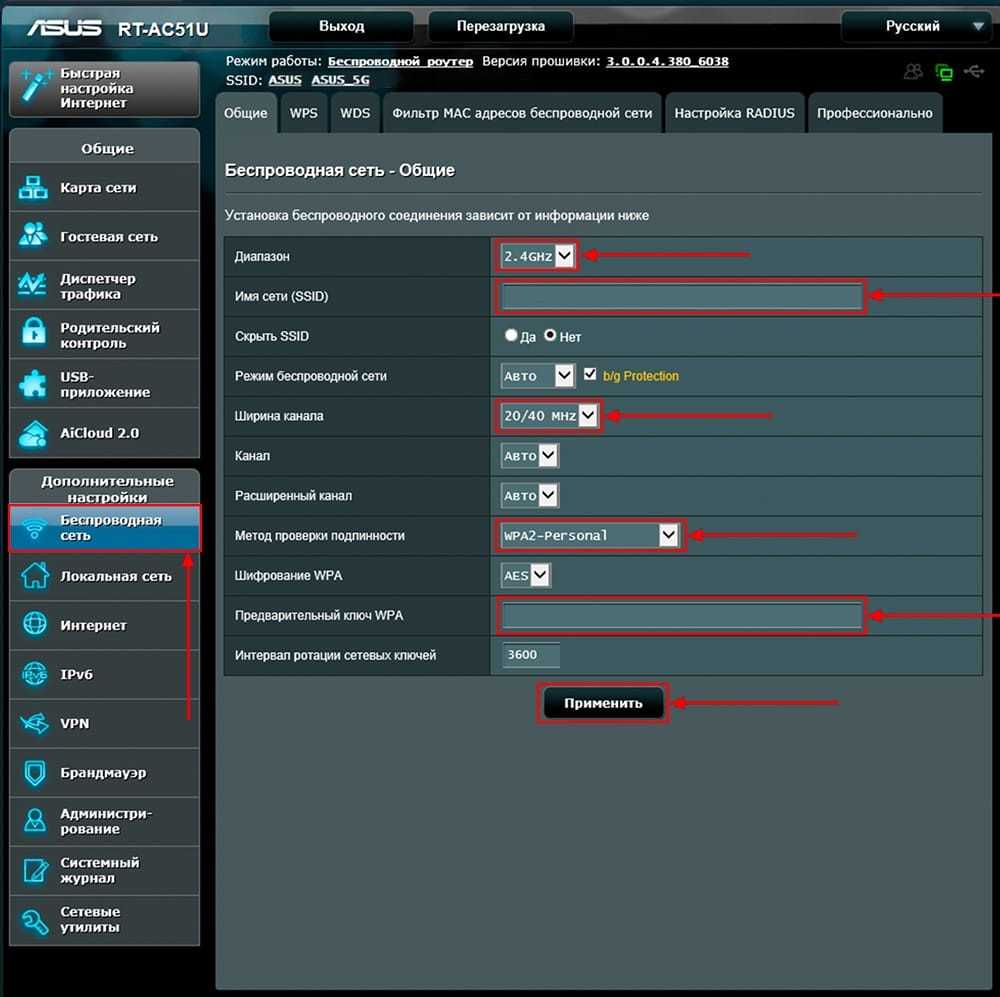Screen dimensions: 1000x997
Task: Switch to the WPS tab
Action: 304,113
